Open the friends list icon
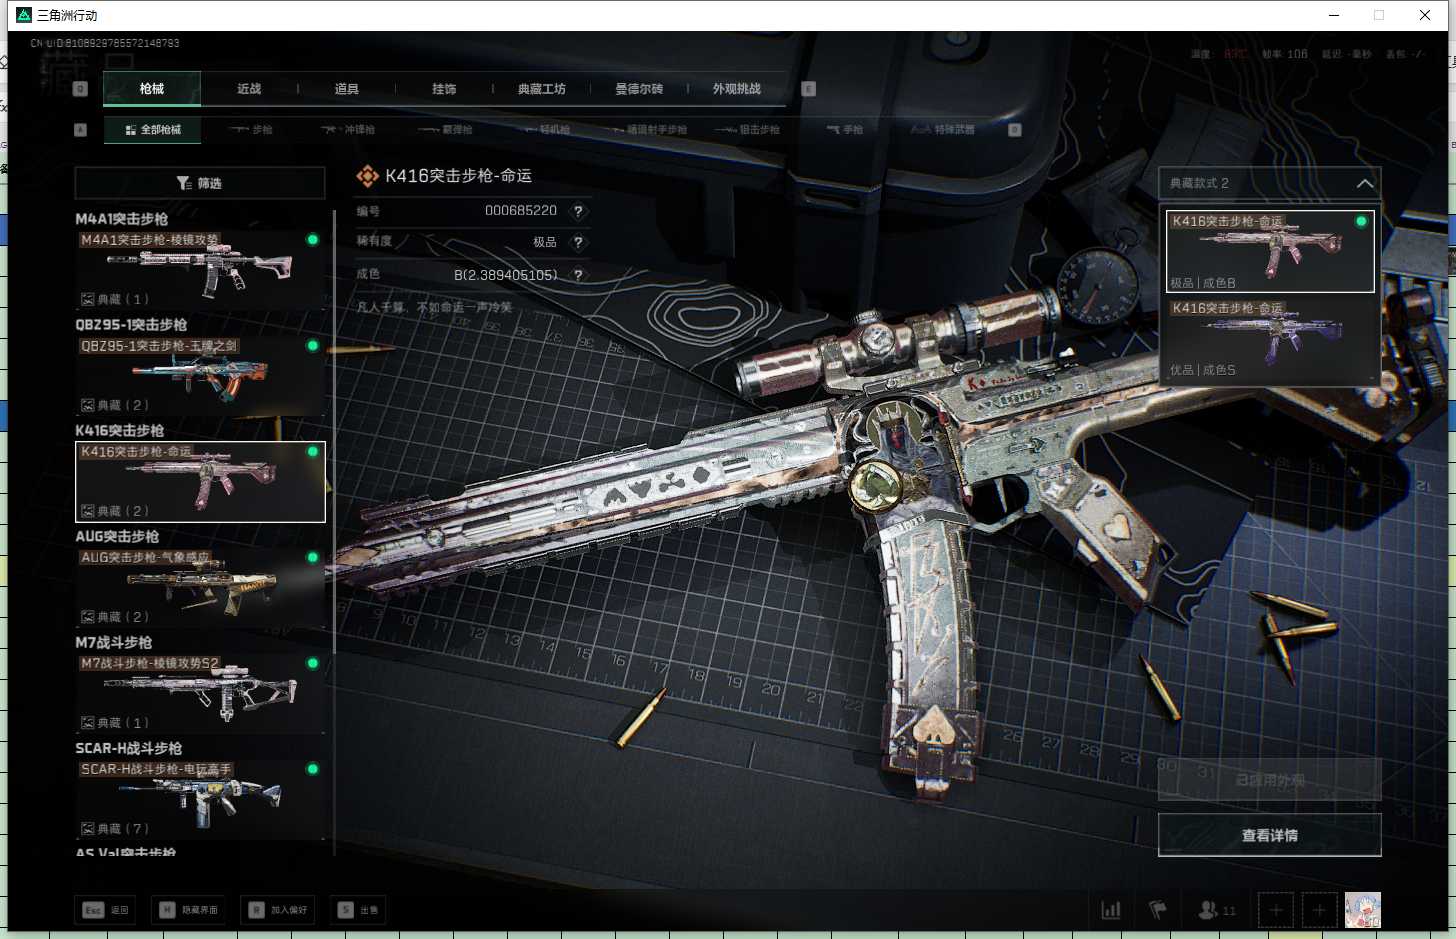The width and height of the screenshot is (1456, 939). click(1209, 910)
